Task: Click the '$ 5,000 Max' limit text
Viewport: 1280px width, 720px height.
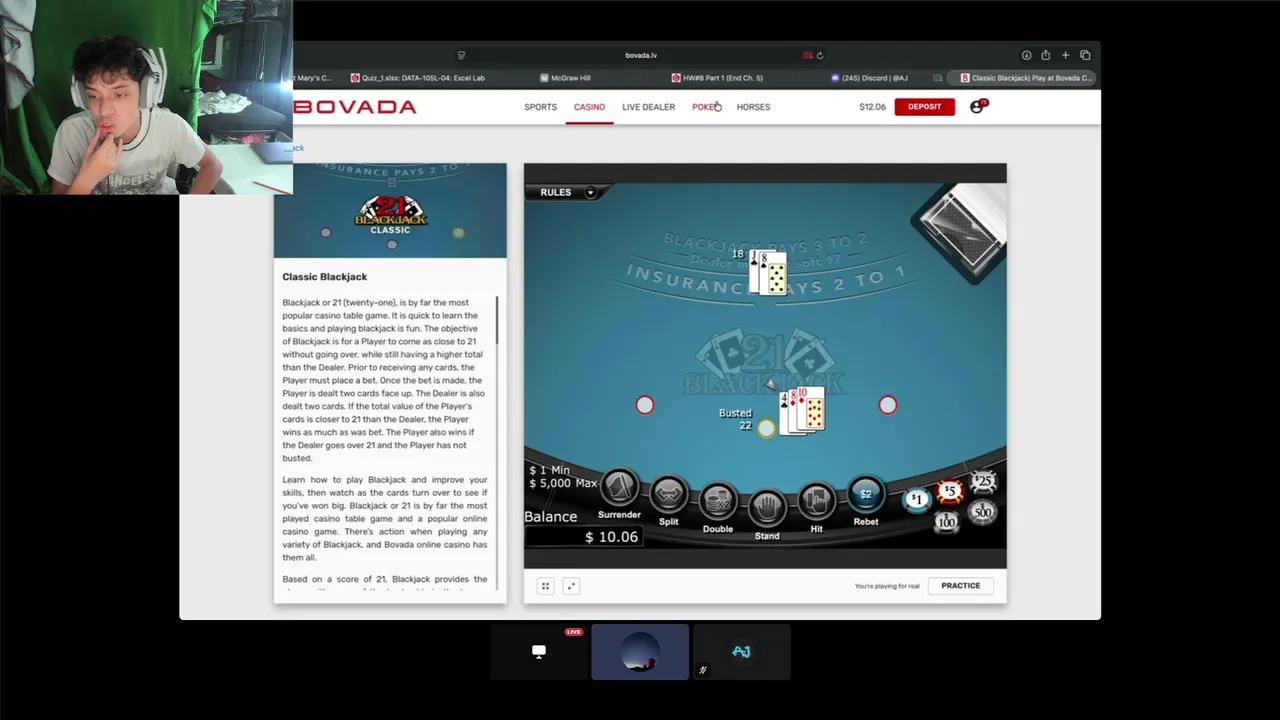Action: (x=563, y=483)
